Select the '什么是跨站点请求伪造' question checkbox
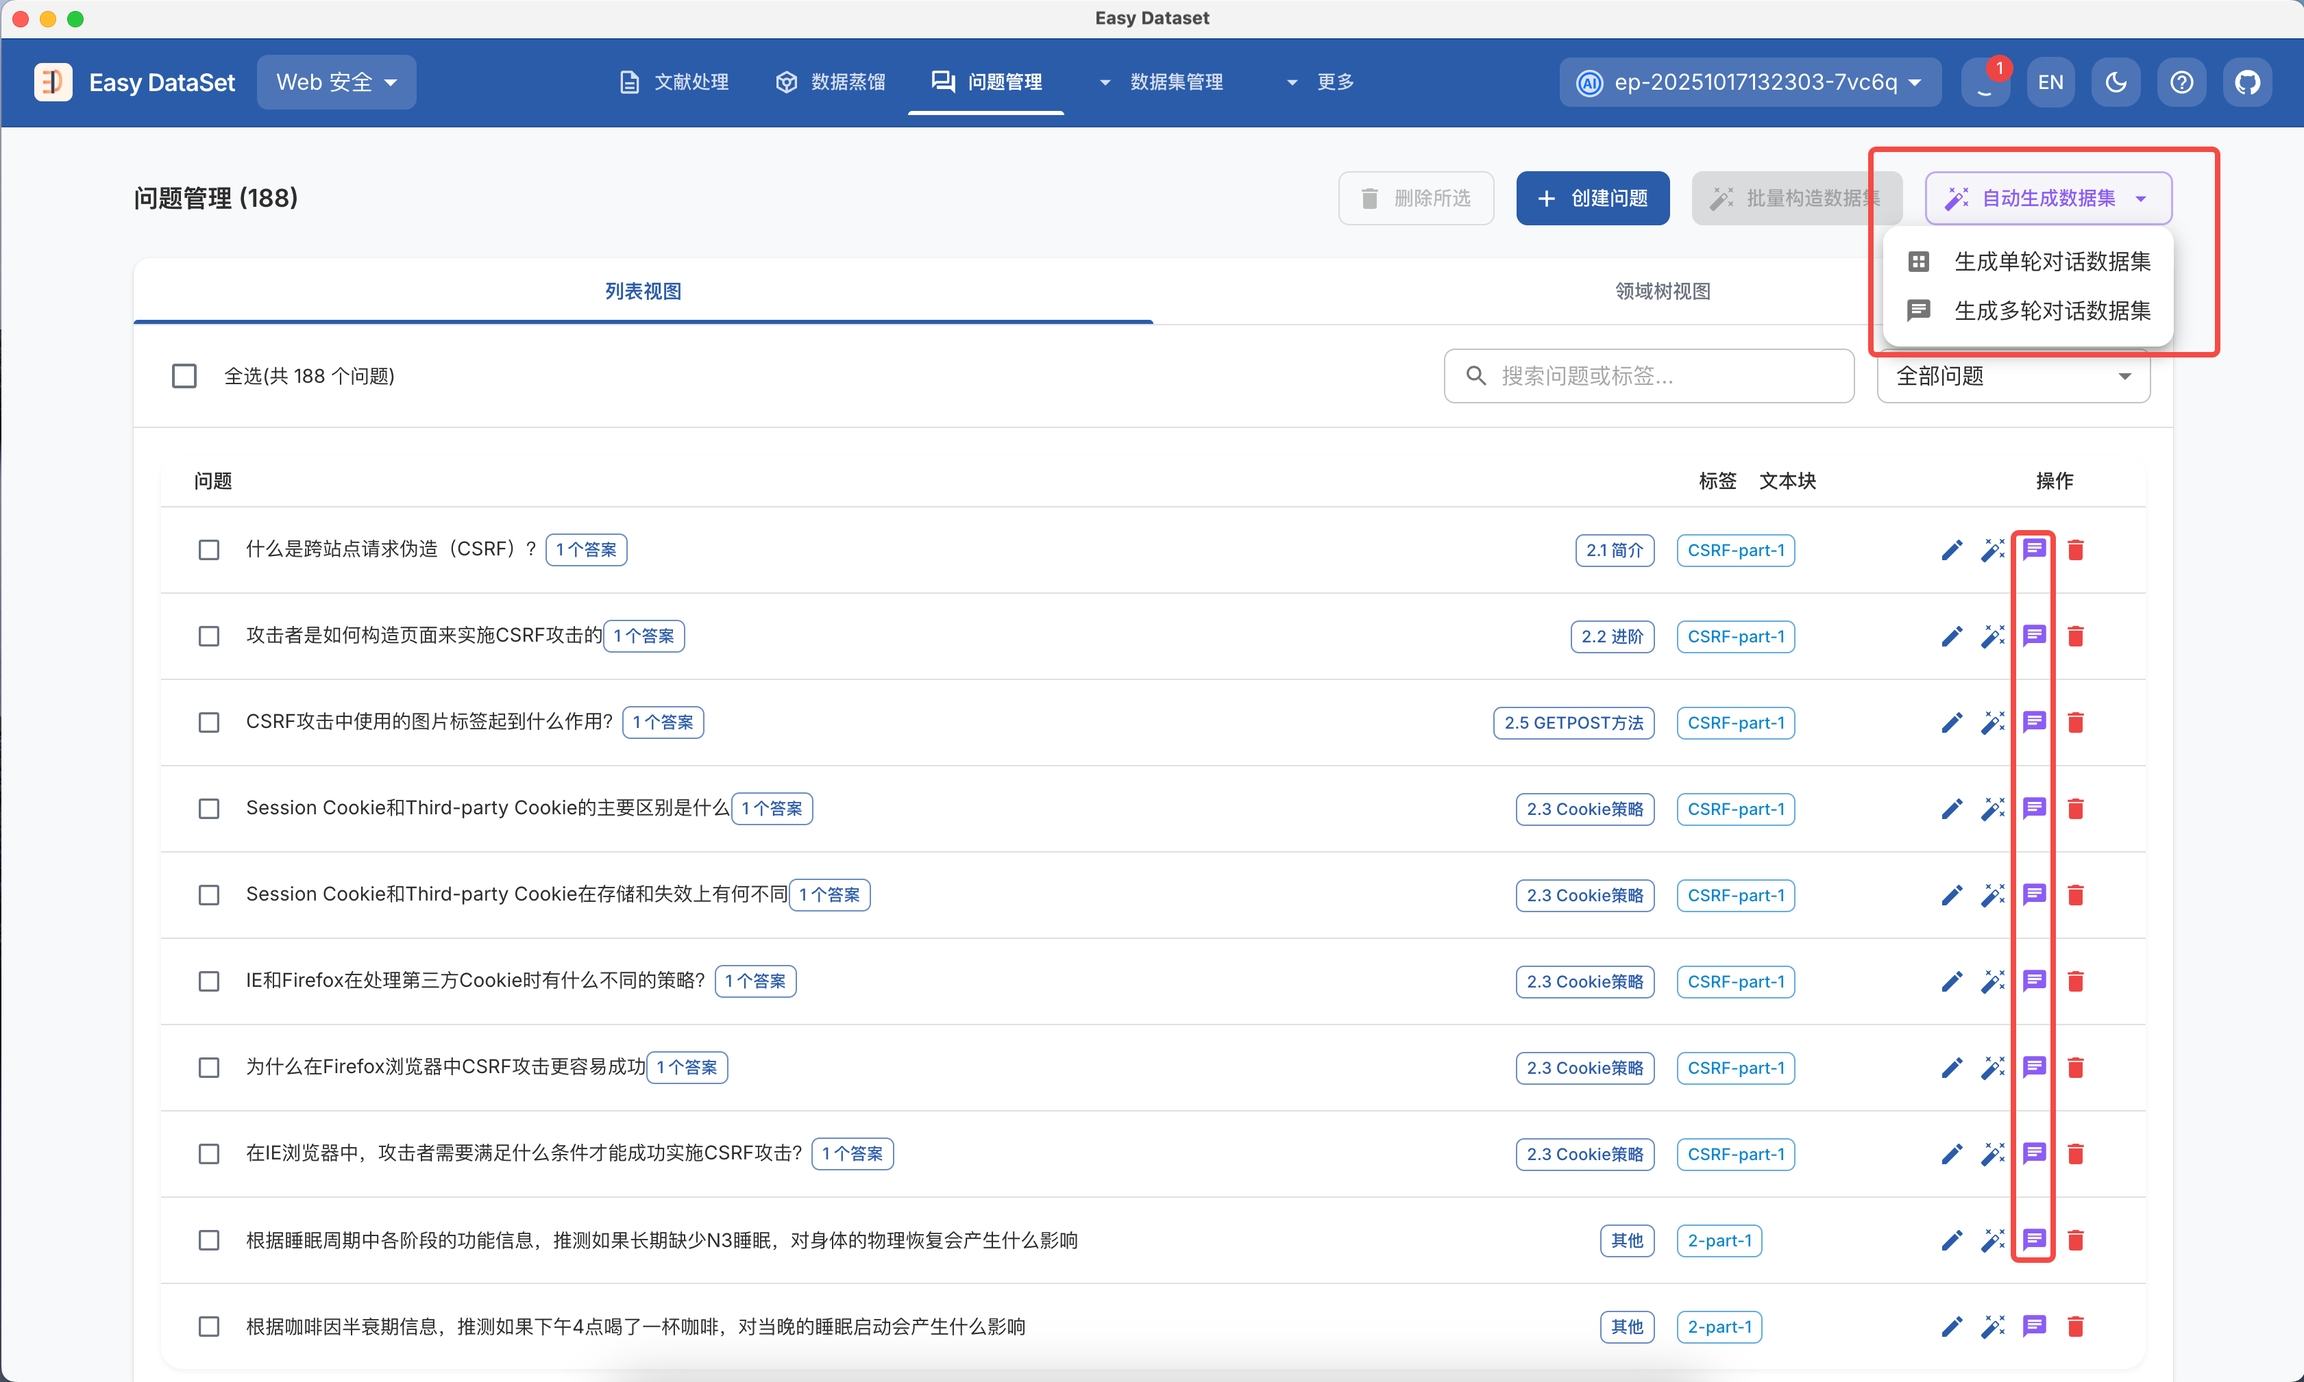This screenshot has width=2304, height=1382. click(x=209, y=550)
